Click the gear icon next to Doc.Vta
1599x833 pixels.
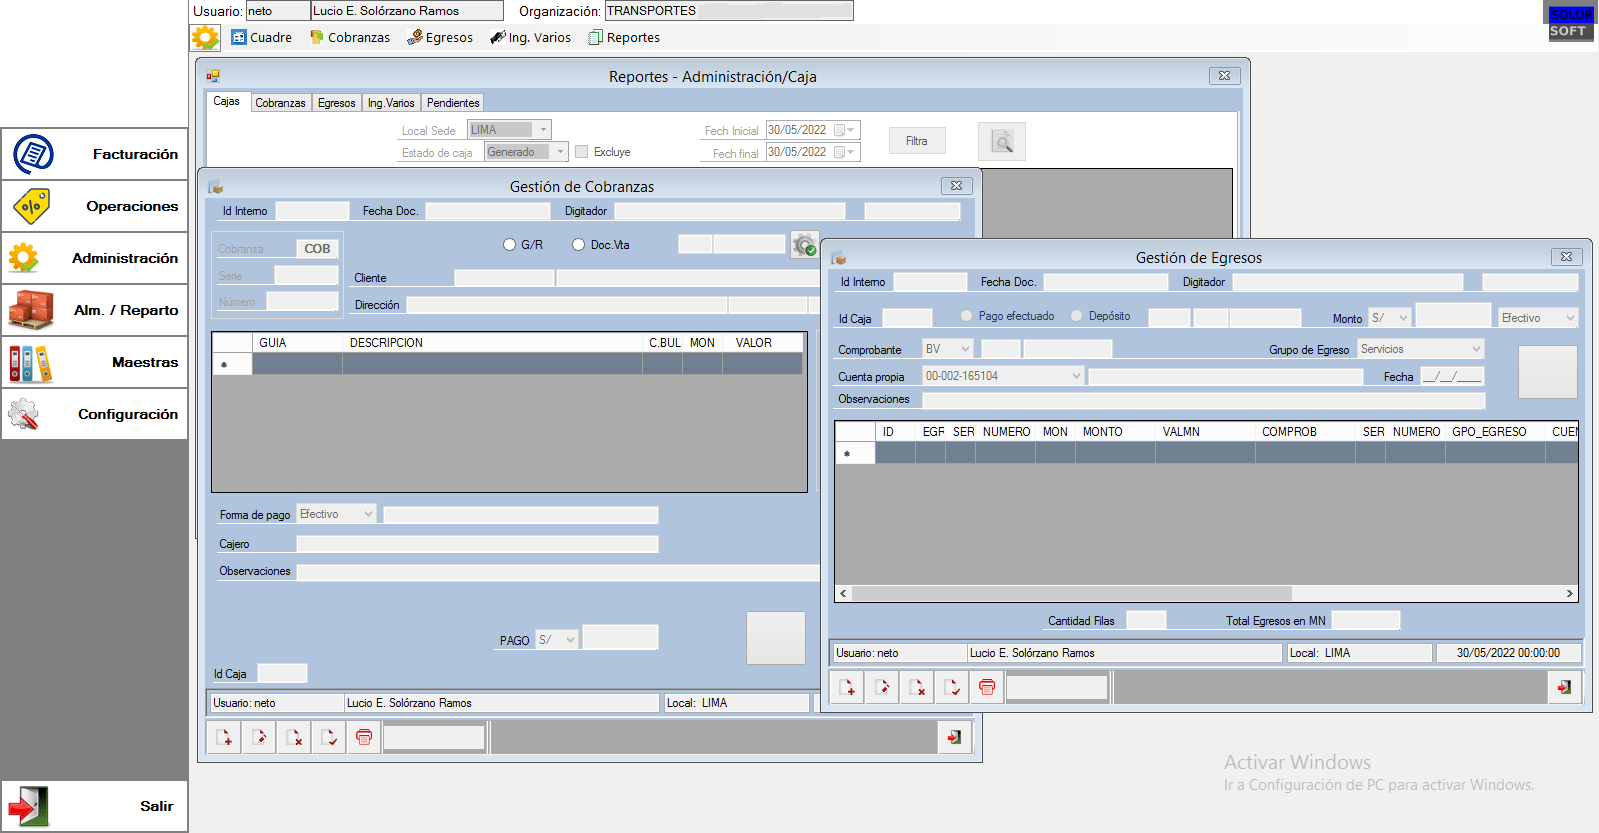(804, 245)
